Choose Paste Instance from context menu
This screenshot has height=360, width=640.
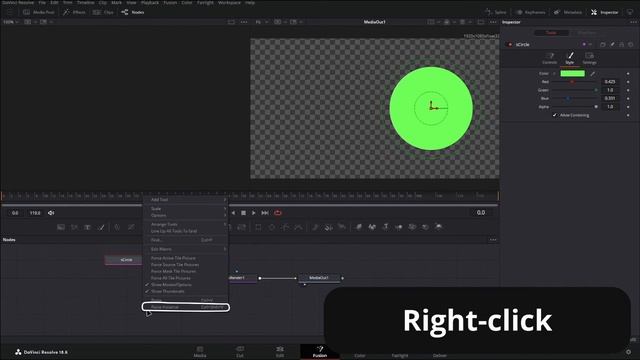[x=185, y=307]
